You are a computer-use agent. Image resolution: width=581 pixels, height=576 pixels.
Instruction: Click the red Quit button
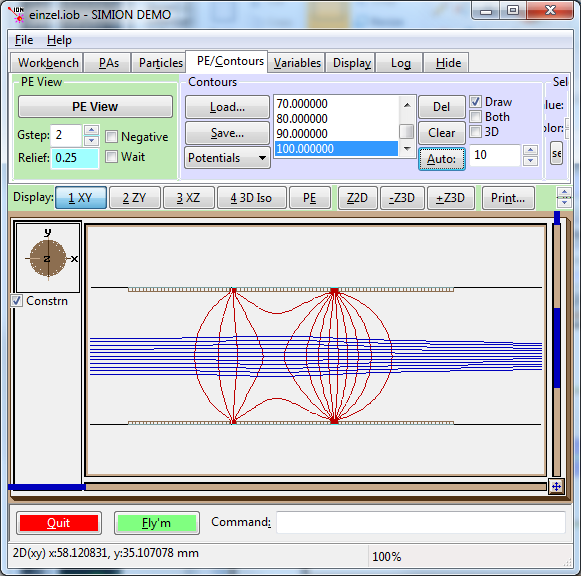tap(59, 523)
